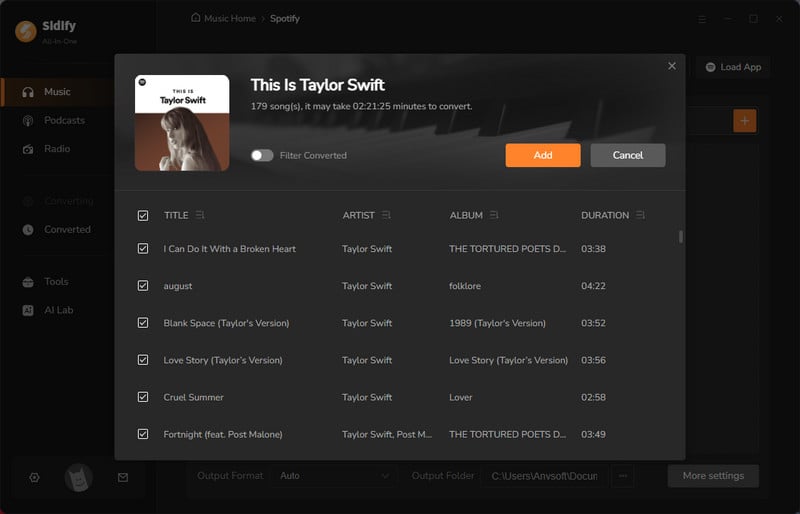Sort list by the TITLE sort icon
This screenshot has width=800, height=514.
point(200,215)
